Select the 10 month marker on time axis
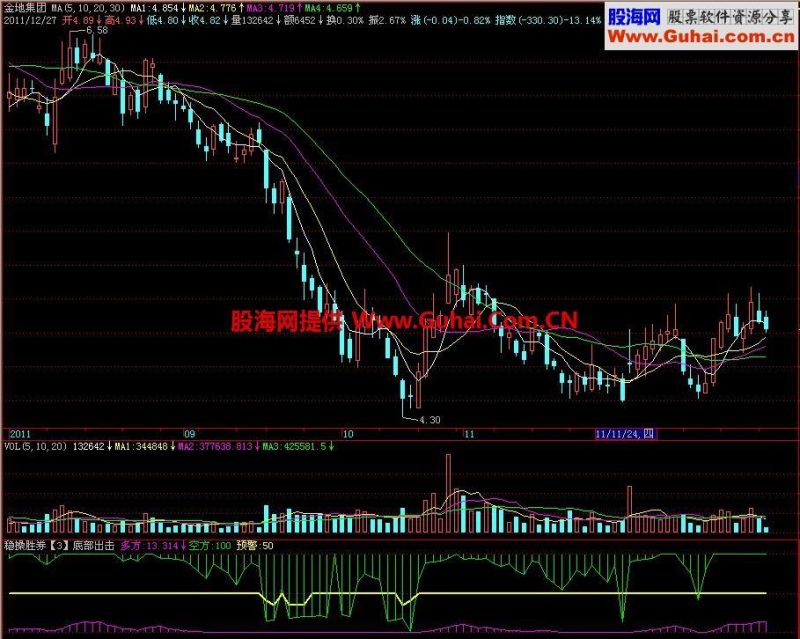The width and height of the screenshot is (800, 639). [347, 434]
